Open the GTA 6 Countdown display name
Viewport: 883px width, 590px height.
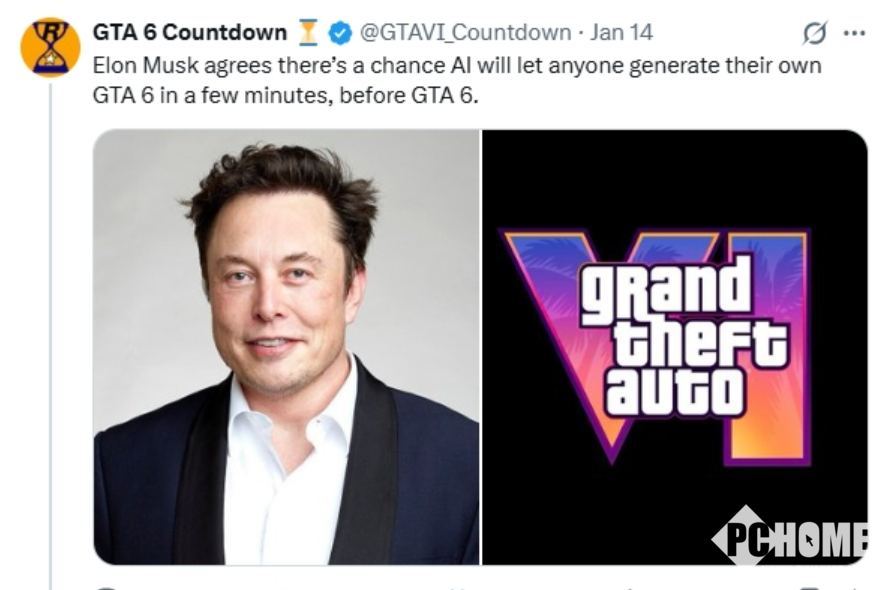click(x=190, y=33)
